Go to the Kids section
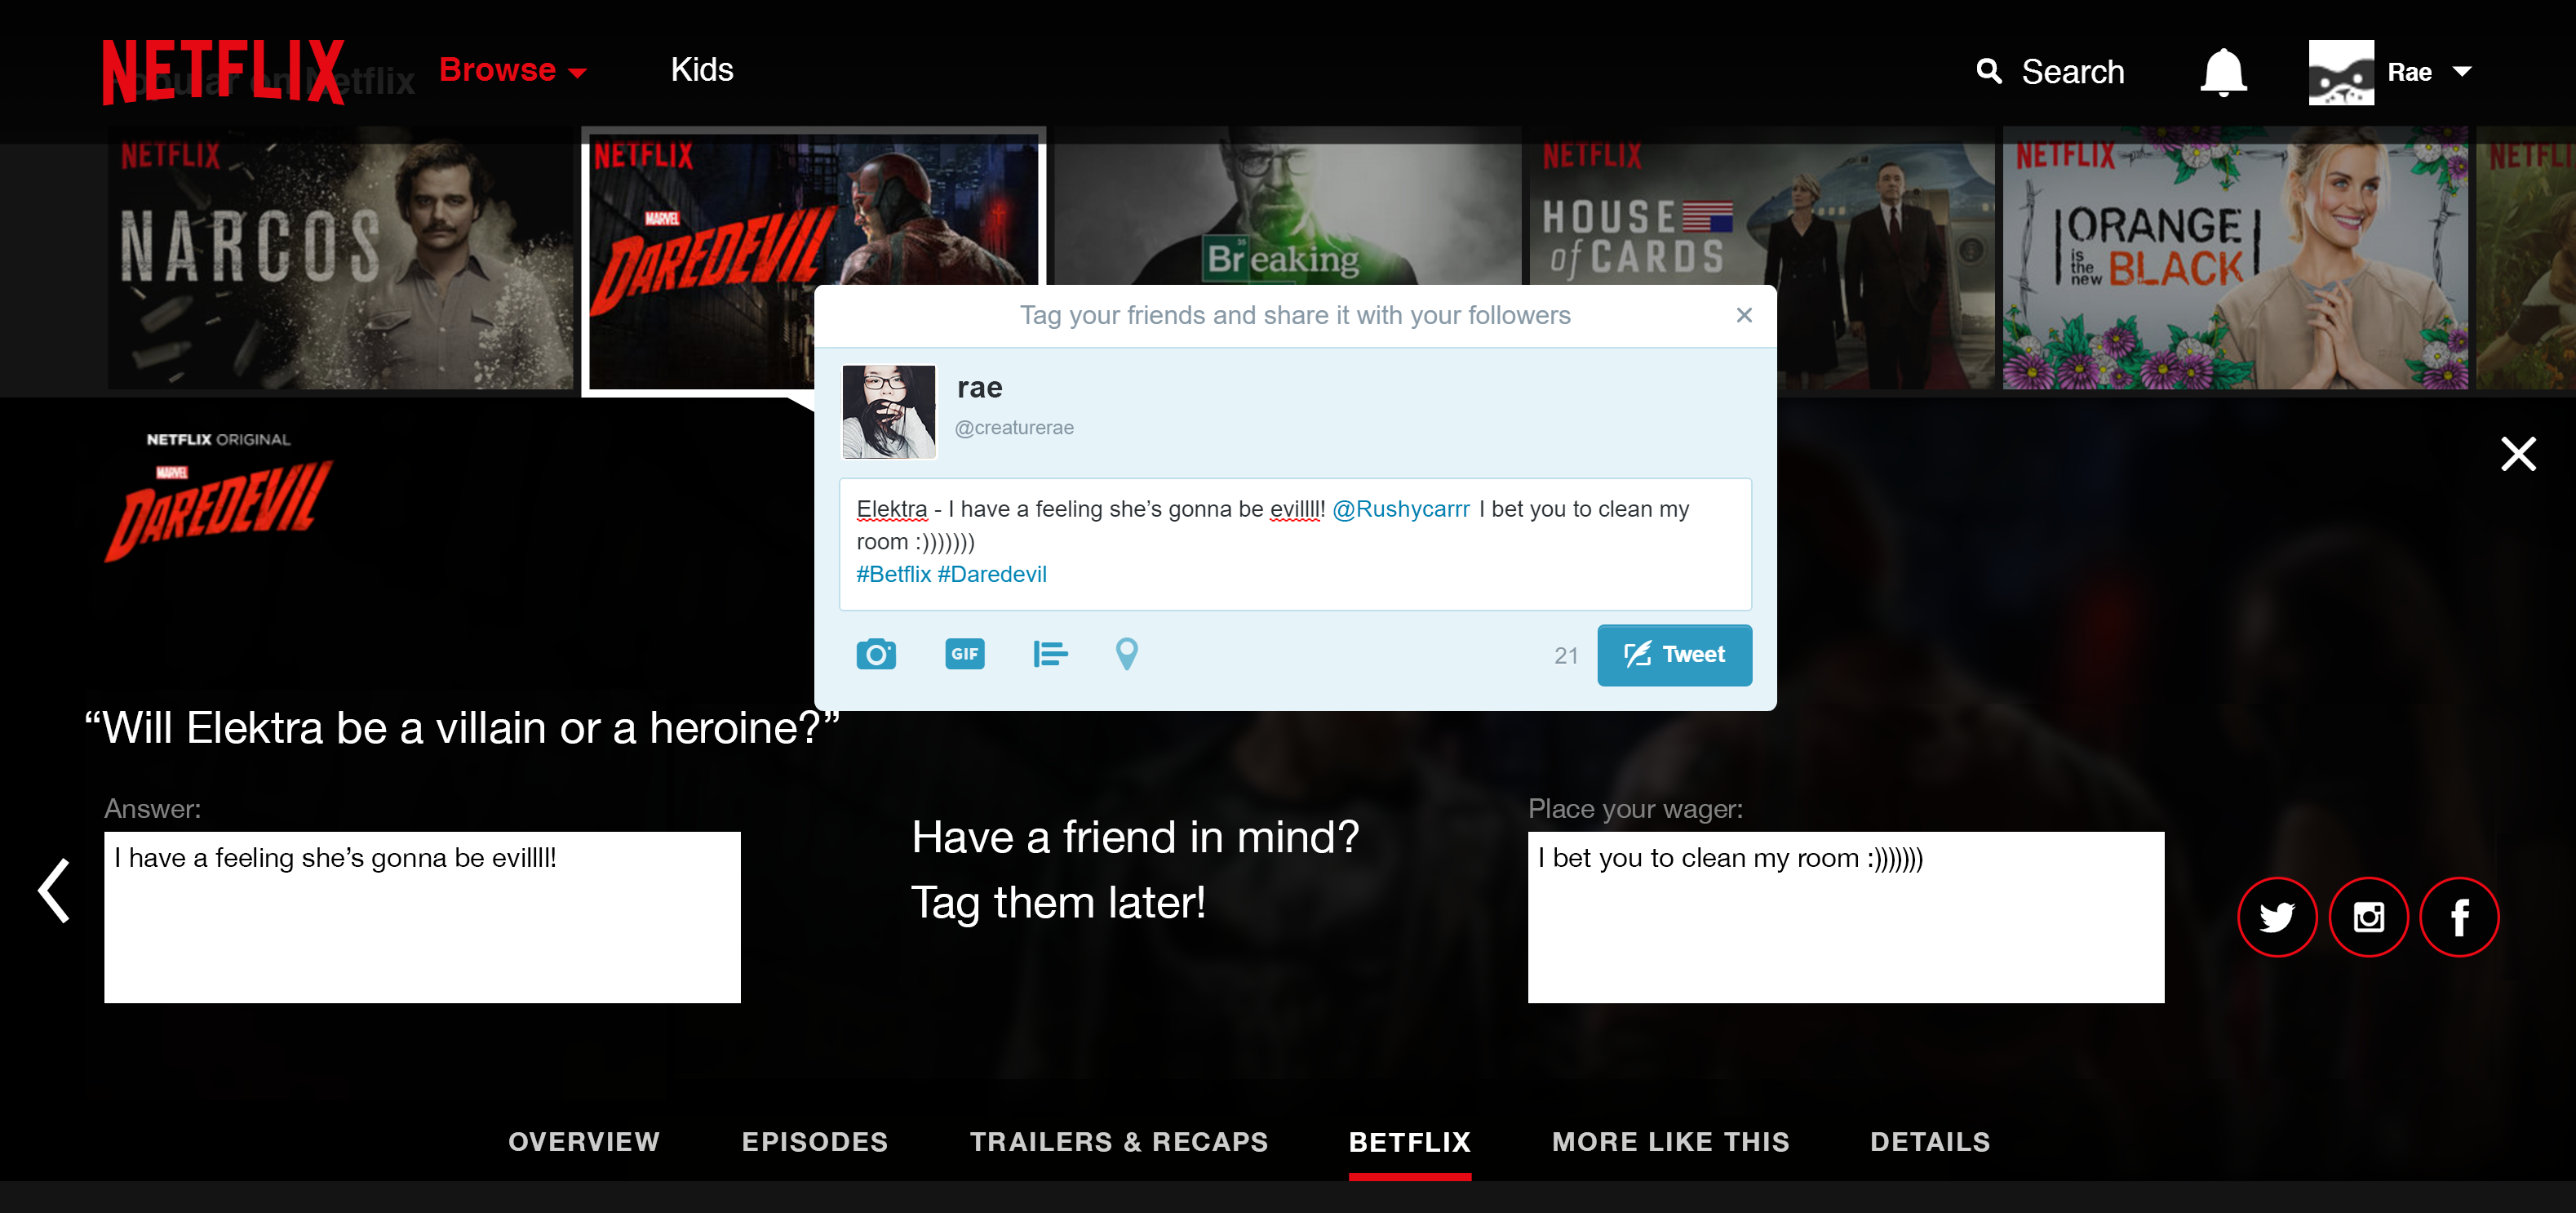2576x1213 pixels. [x=702, y=70]
